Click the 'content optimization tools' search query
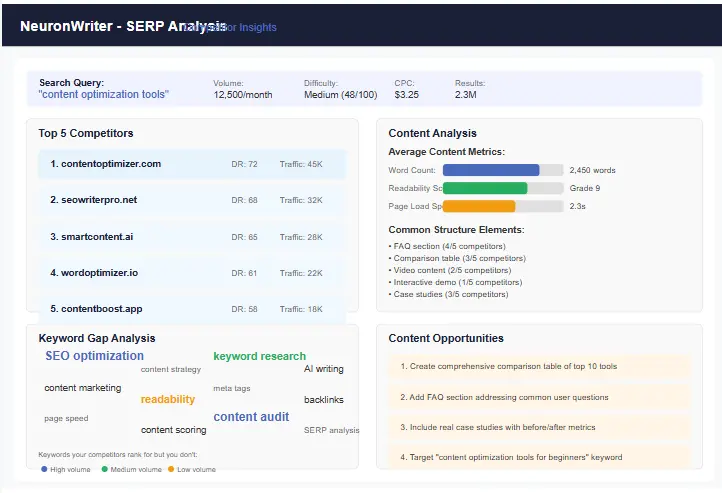The height and width of the screenshot is (493, 722). pos(104,94)
